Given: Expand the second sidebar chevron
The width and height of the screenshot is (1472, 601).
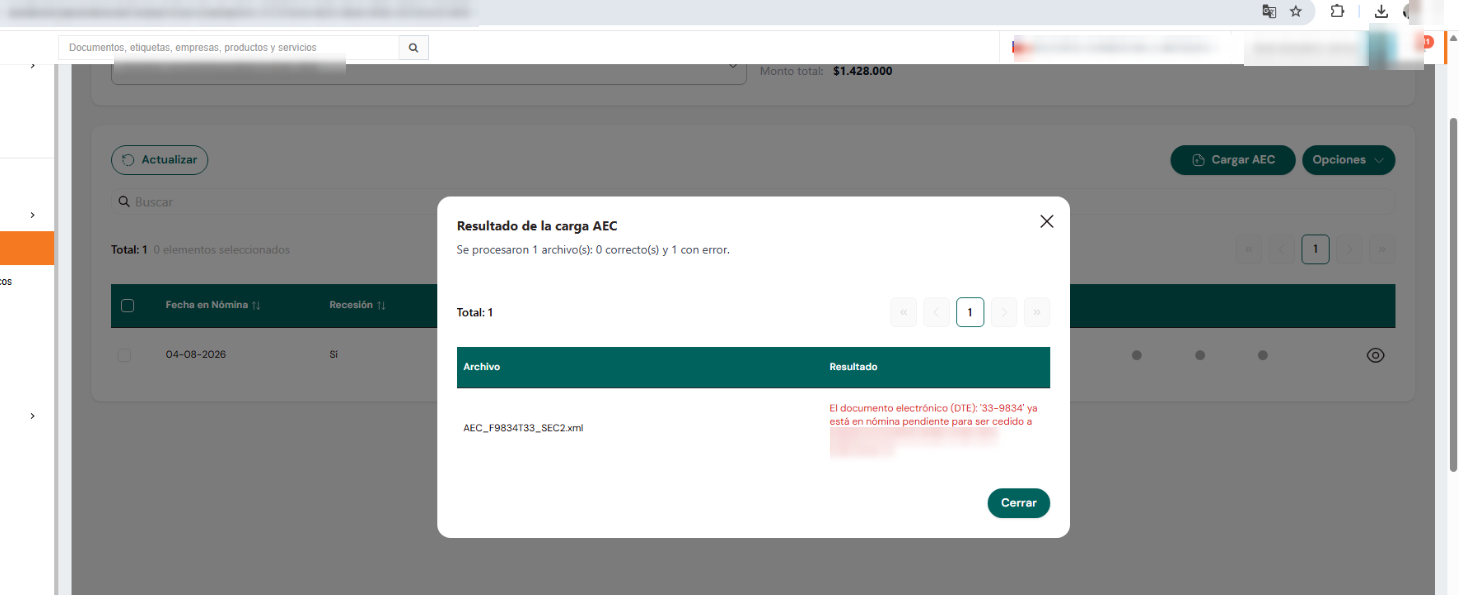Looking at the screenshot, I should [x=33, y=215].
